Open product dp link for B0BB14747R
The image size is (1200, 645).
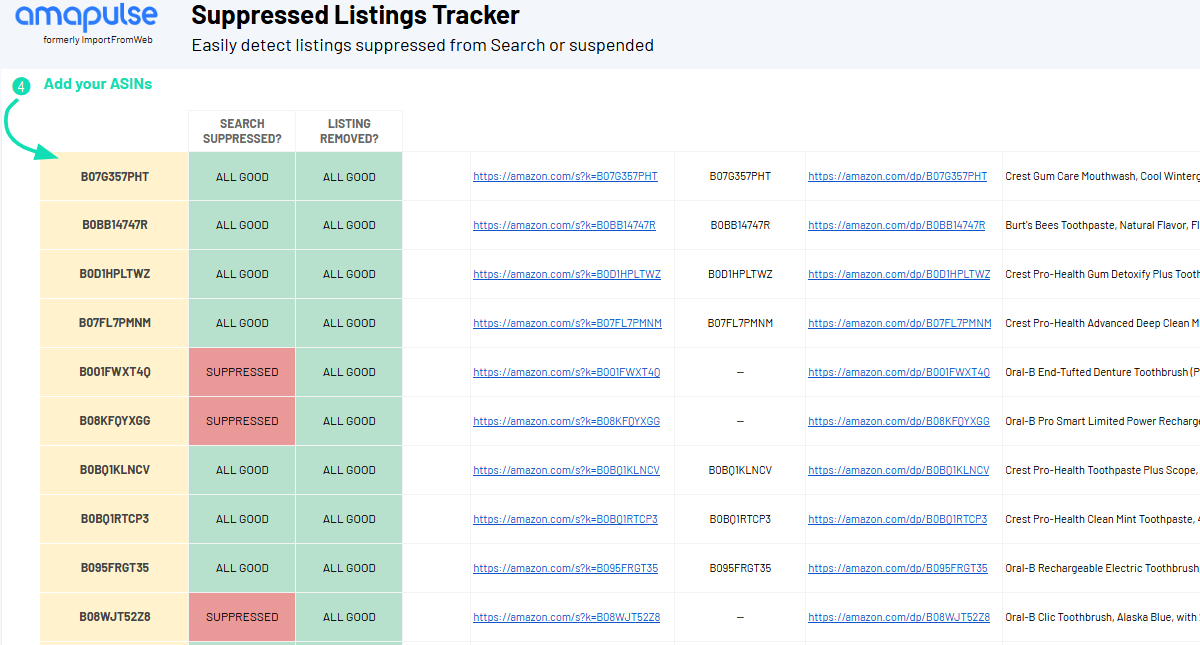[x=896, y=226]
